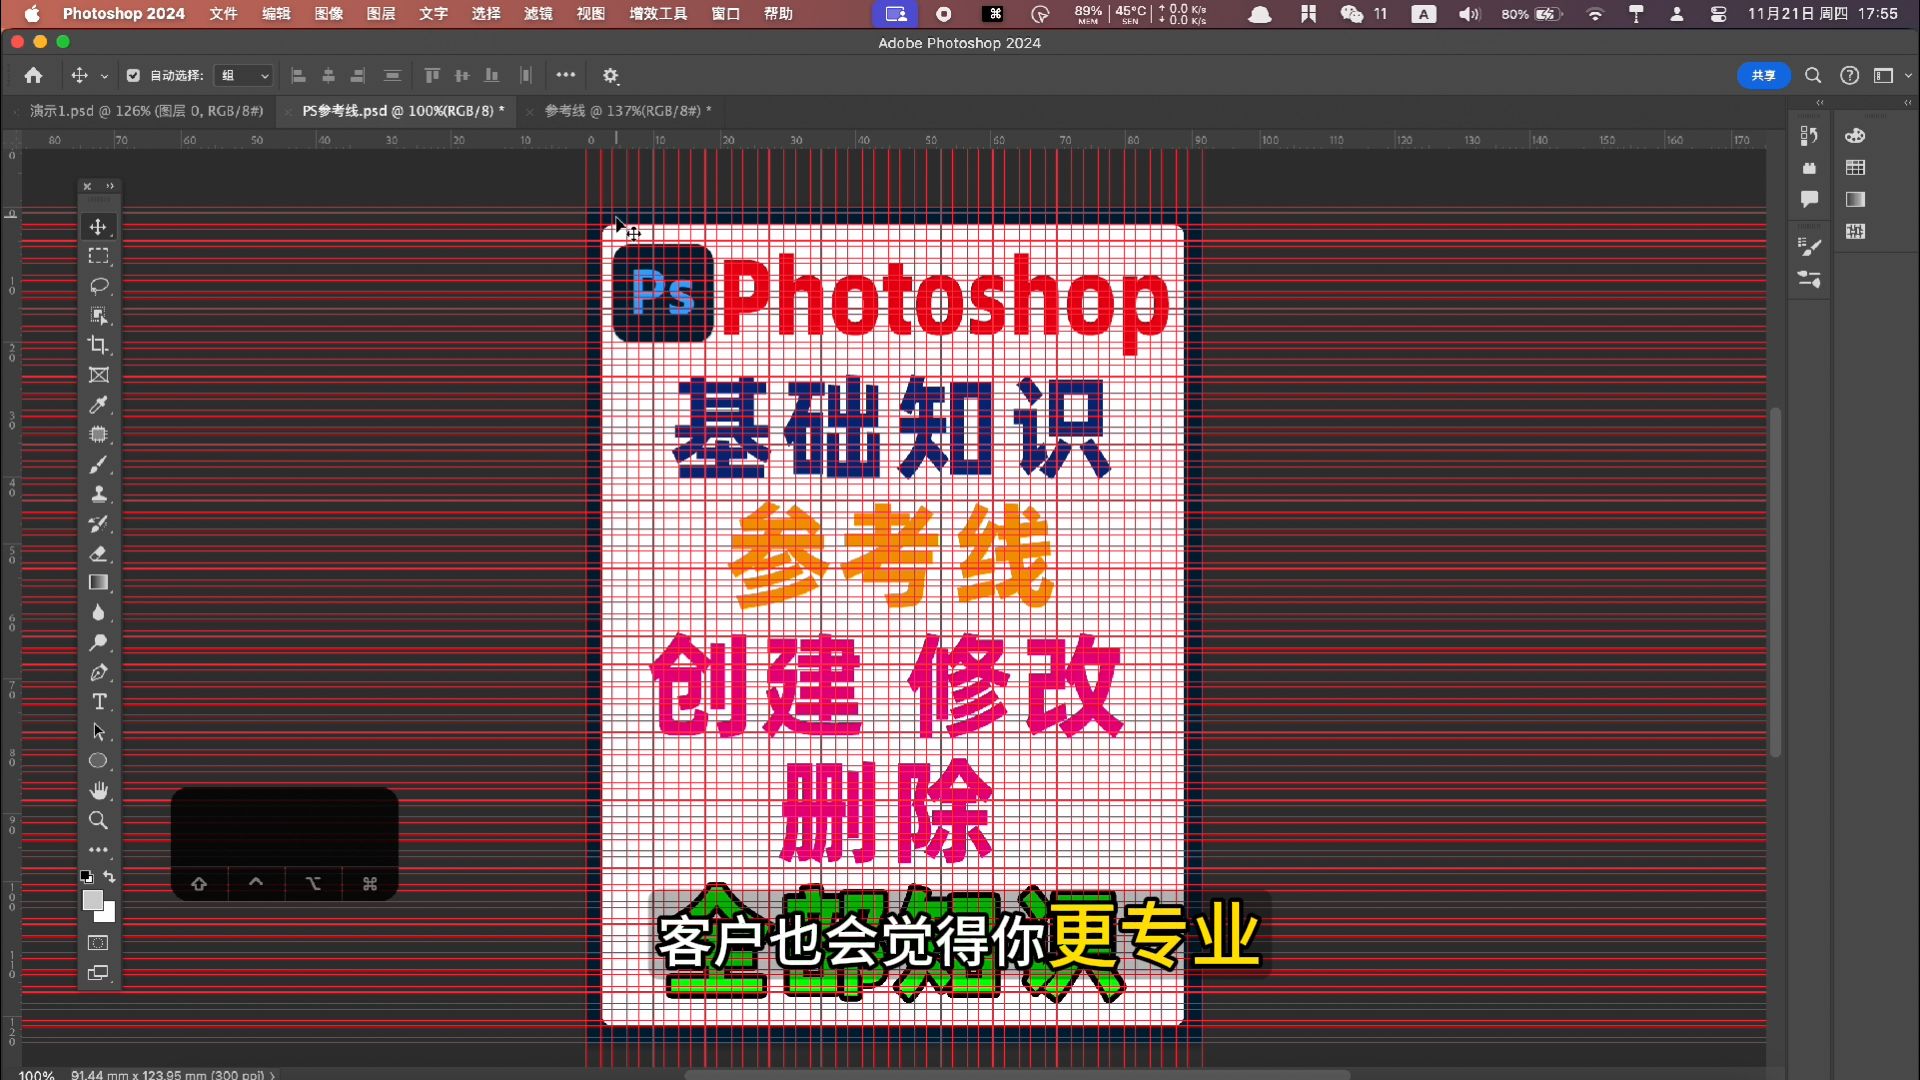Open options bar gear settings
The width and height of the screenshot is (1920, 1080).
pos(611,75)
